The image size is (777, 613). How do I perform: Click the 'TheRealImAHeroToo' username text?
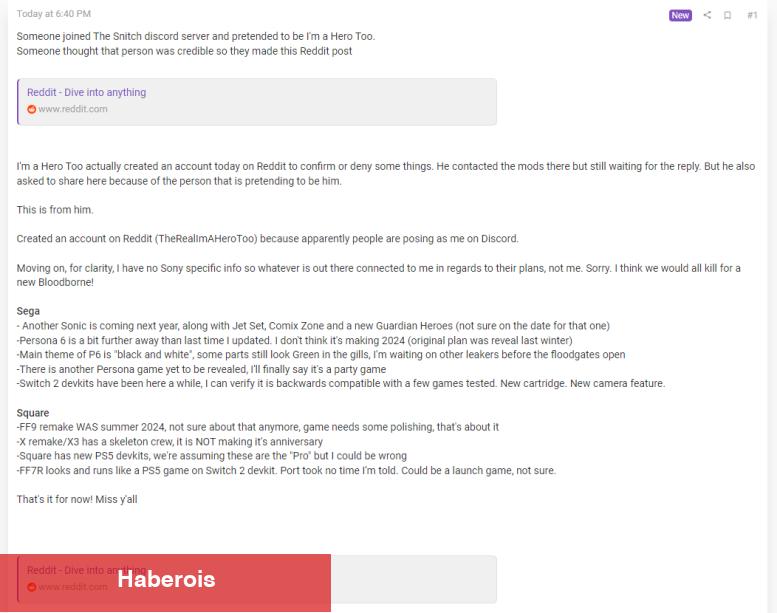coord(206,238)
